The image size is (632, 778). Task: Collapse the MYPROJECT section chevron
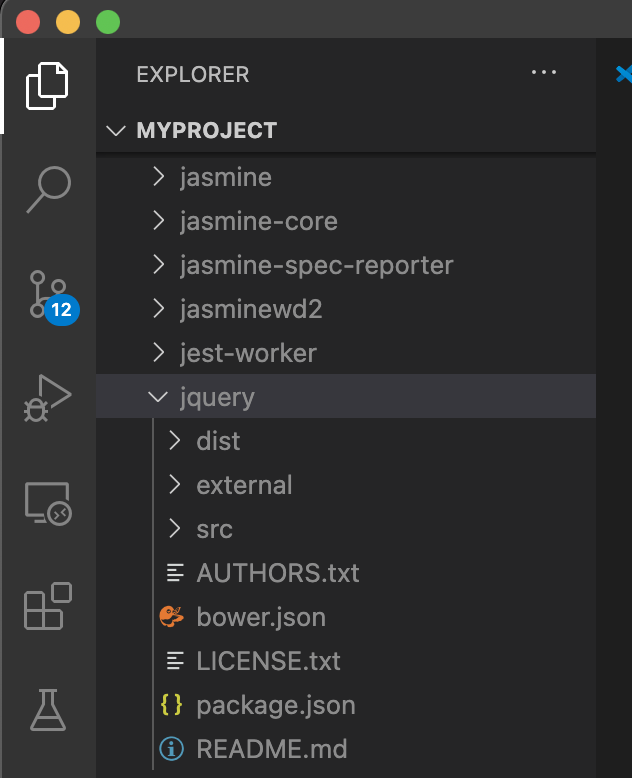116,131
